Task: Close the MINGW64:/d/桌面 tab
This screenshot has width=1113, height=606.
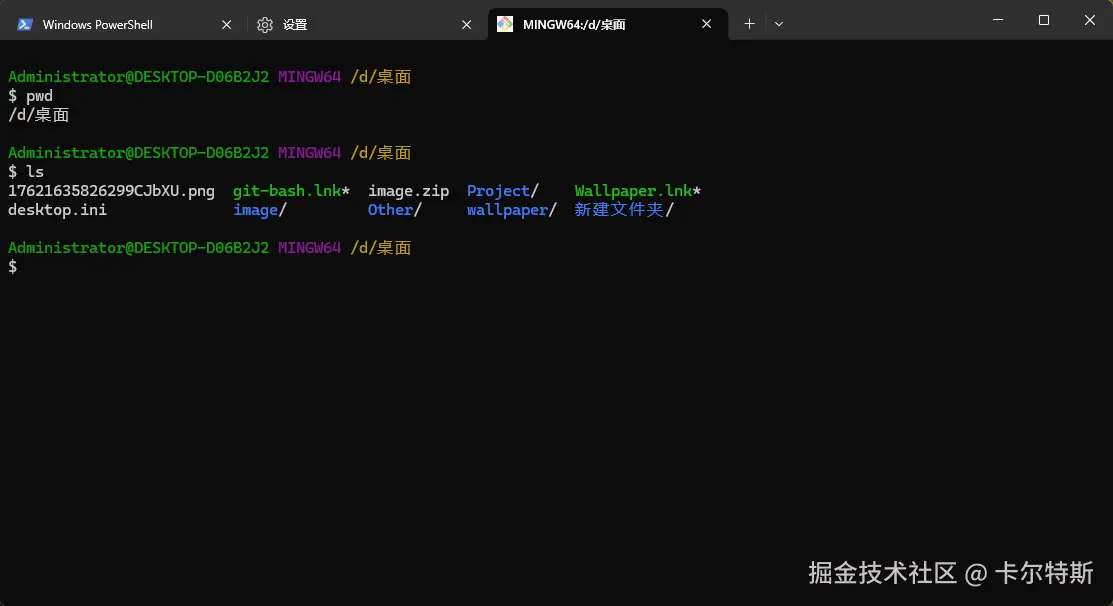Action: (x=706, y=23)
